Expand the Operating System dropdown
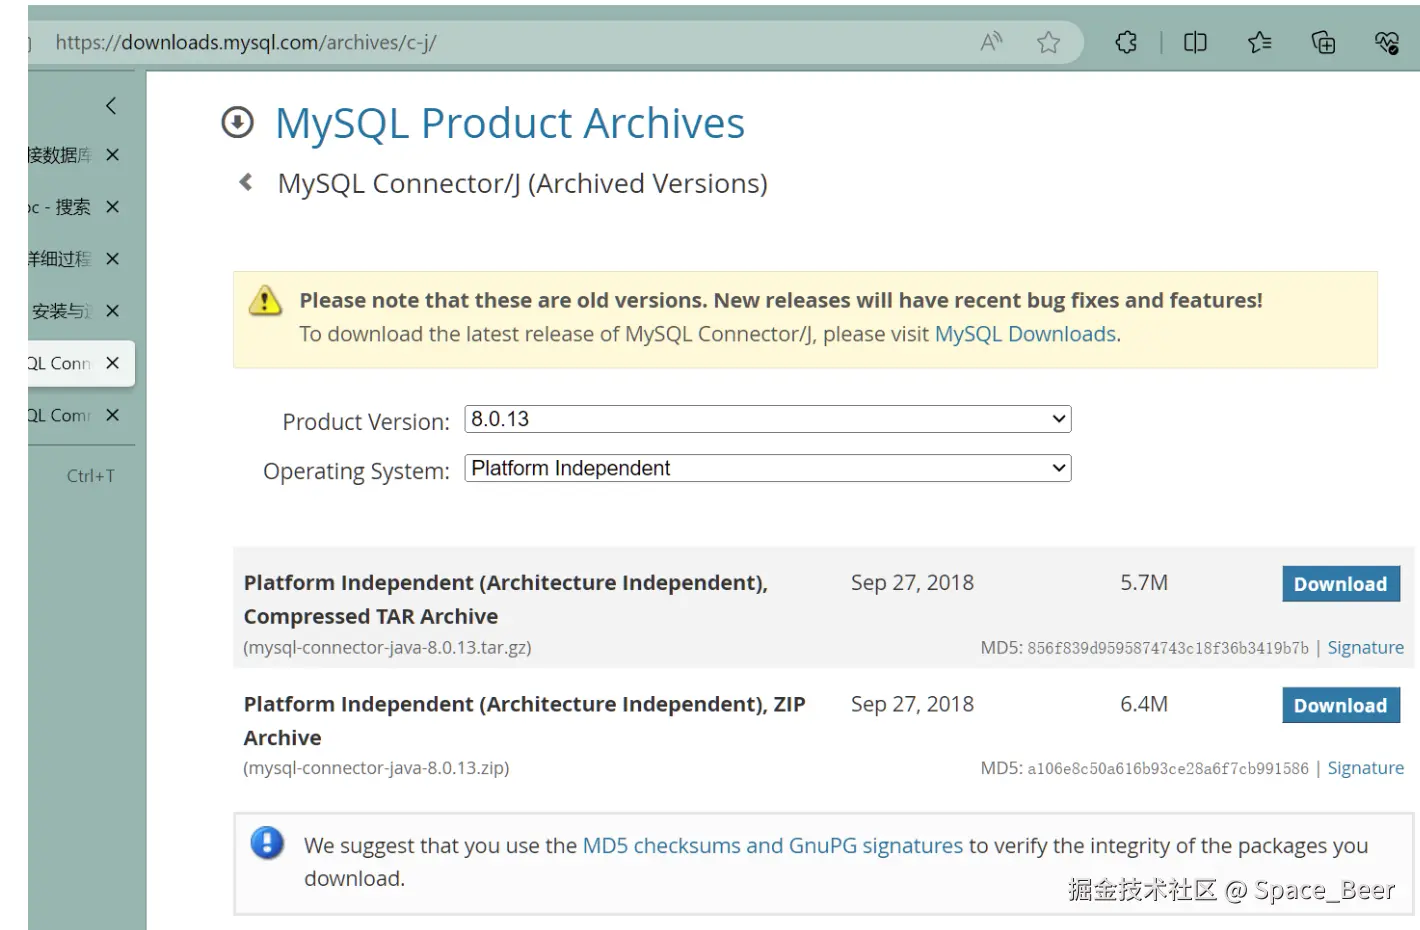This screenshot has height=930, width=1420. tap(767, 468)
